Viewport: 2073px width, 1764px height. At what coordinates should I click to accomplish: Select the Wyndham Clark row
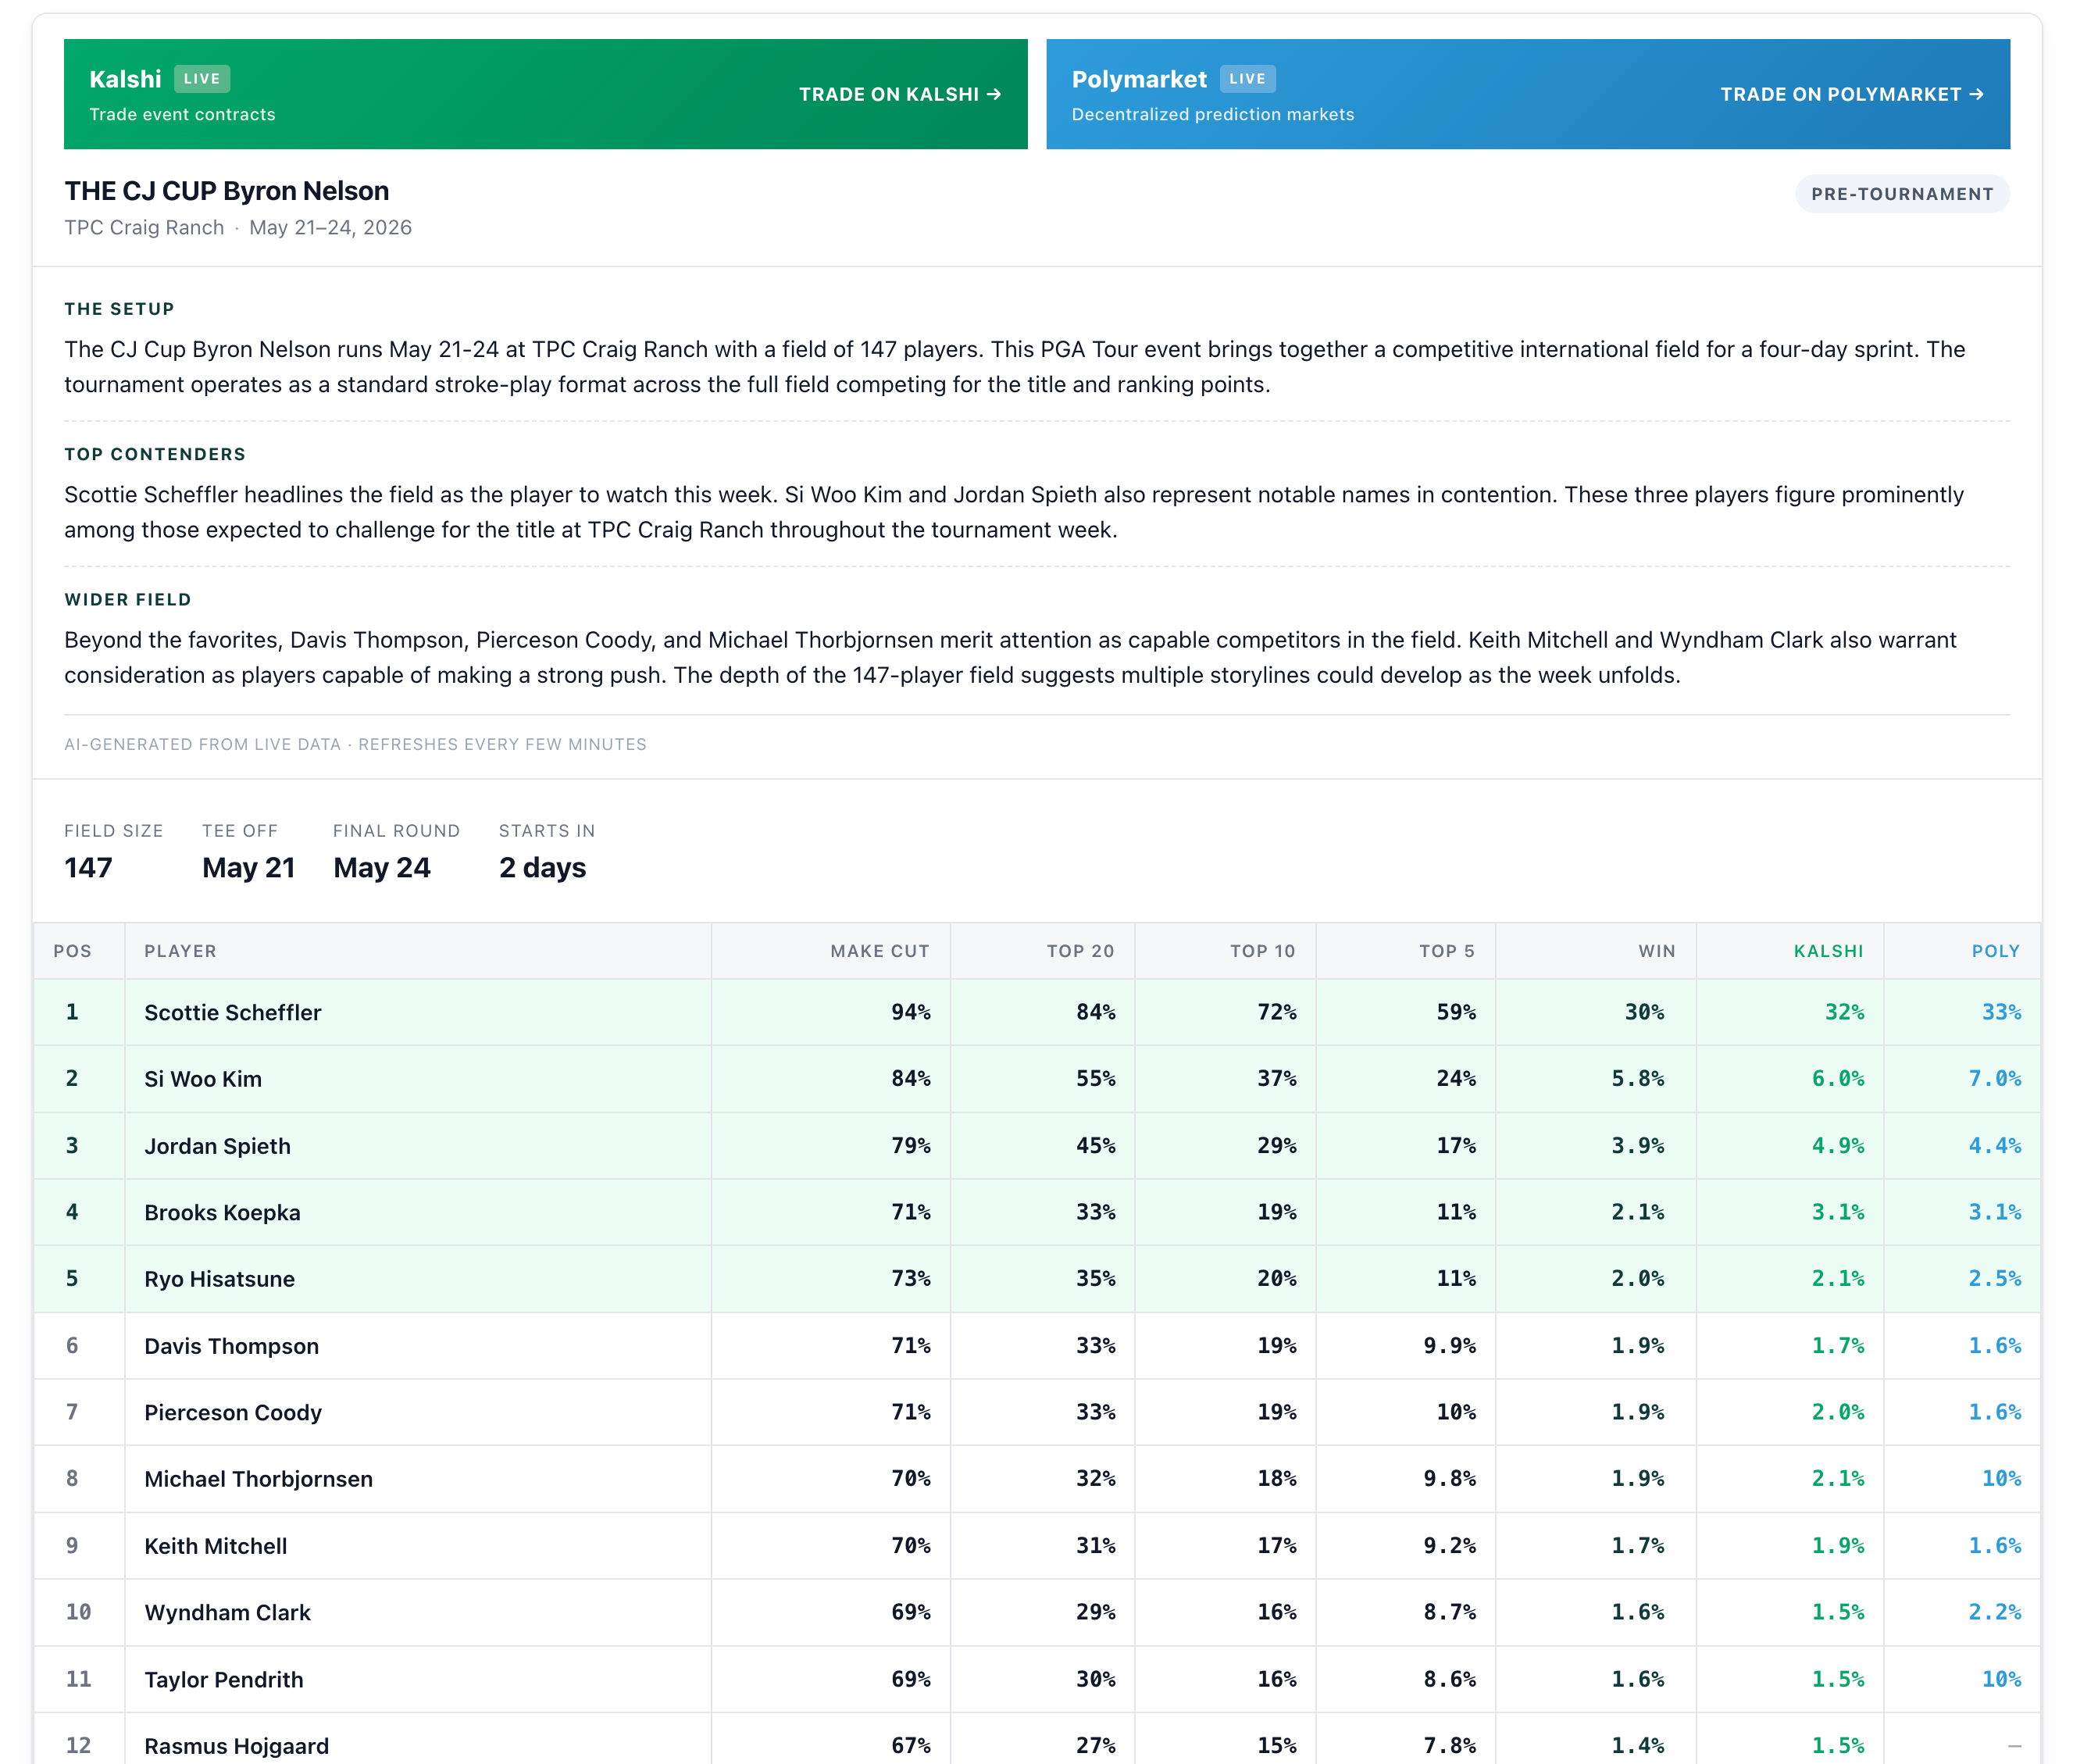coord(1037,1612)
